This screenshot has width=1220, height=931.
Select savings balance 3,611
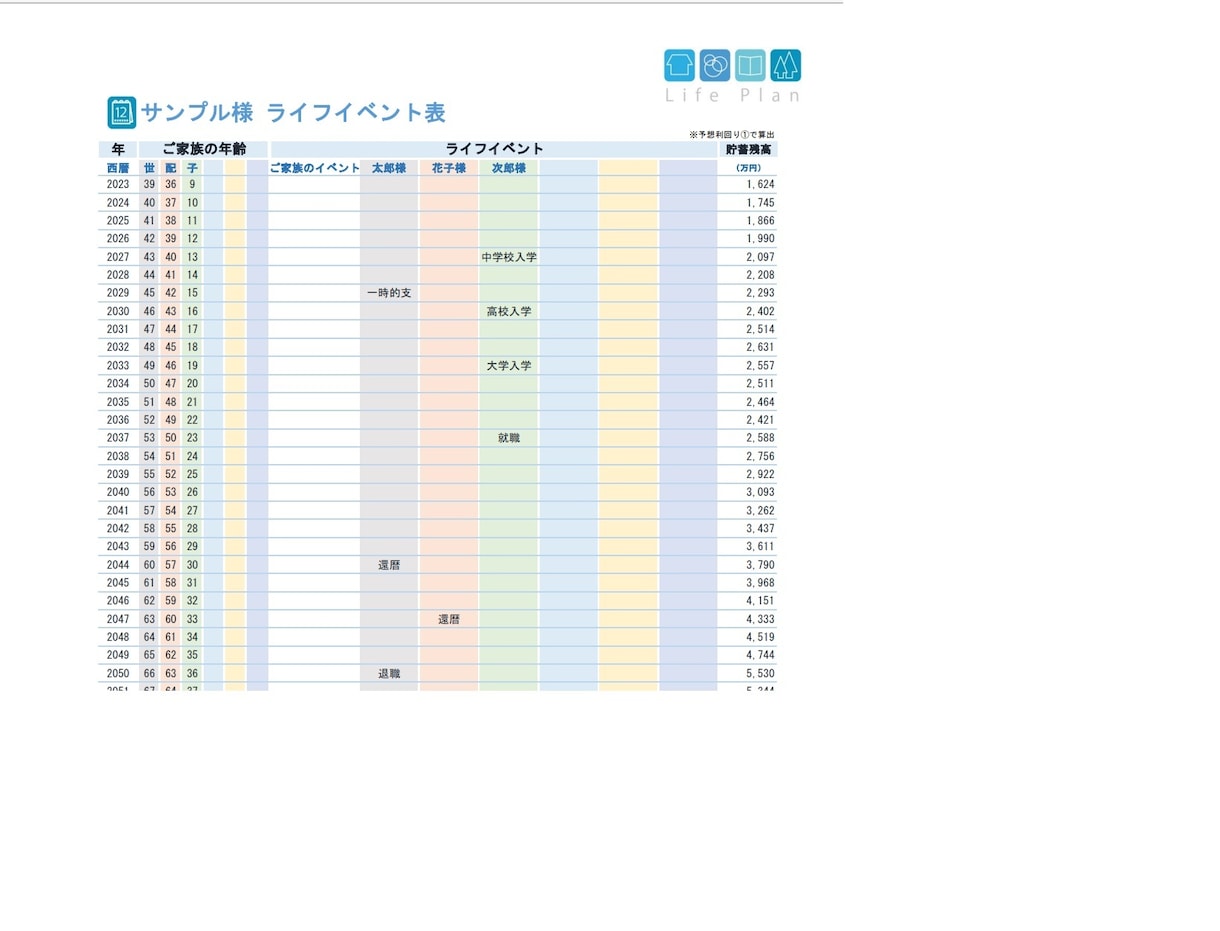tap(760, 547)
